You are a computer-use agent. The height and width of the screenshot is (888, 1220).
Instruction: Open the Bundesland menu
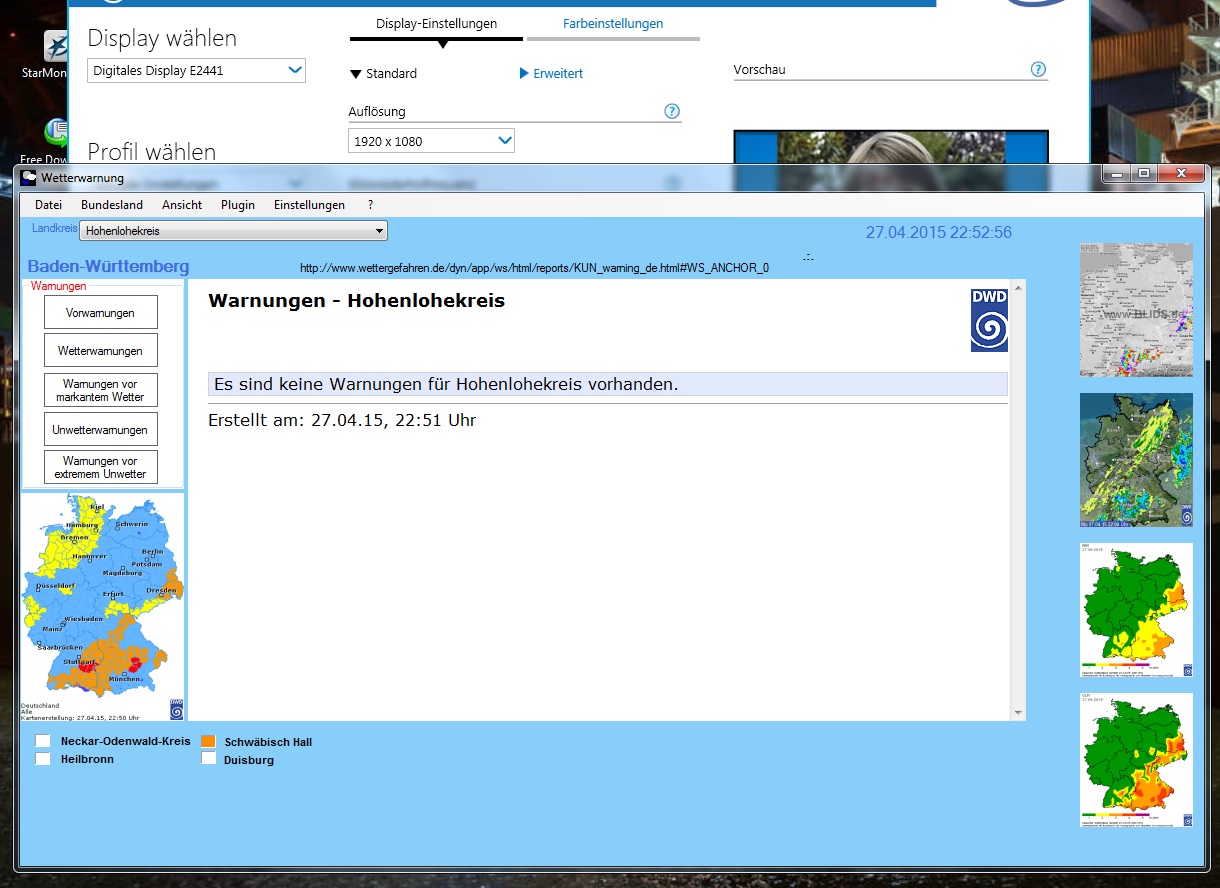105,205
